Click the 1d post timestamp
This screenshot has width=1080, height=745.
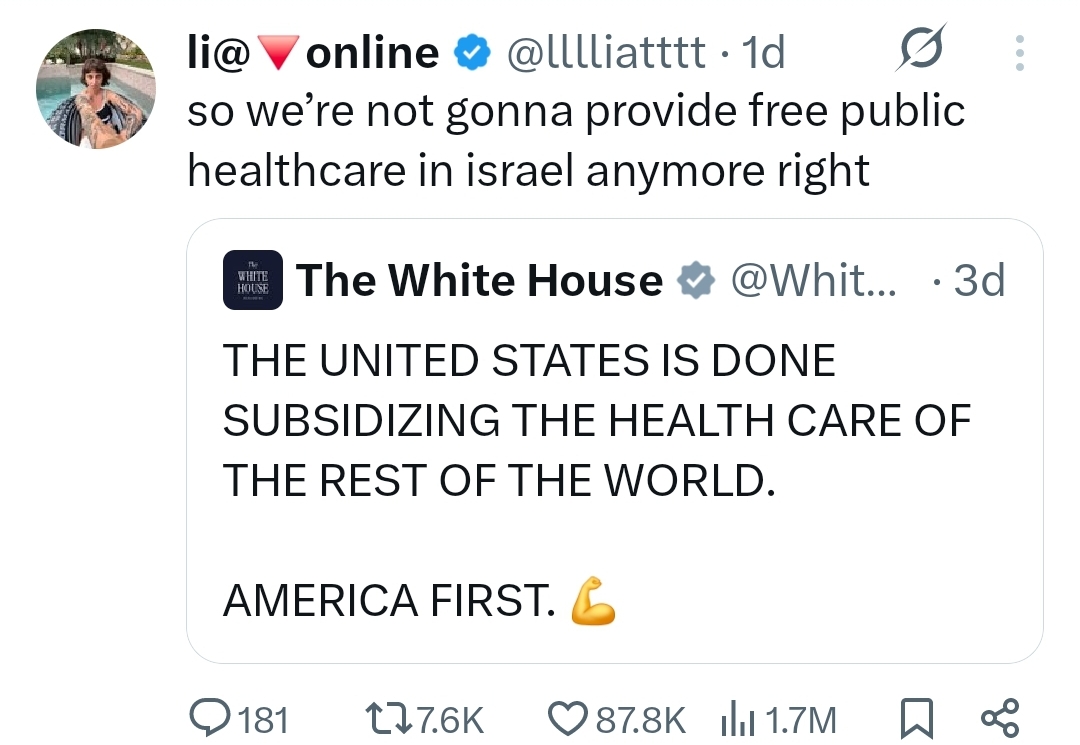pyautogui.click(x=765, y=53)
